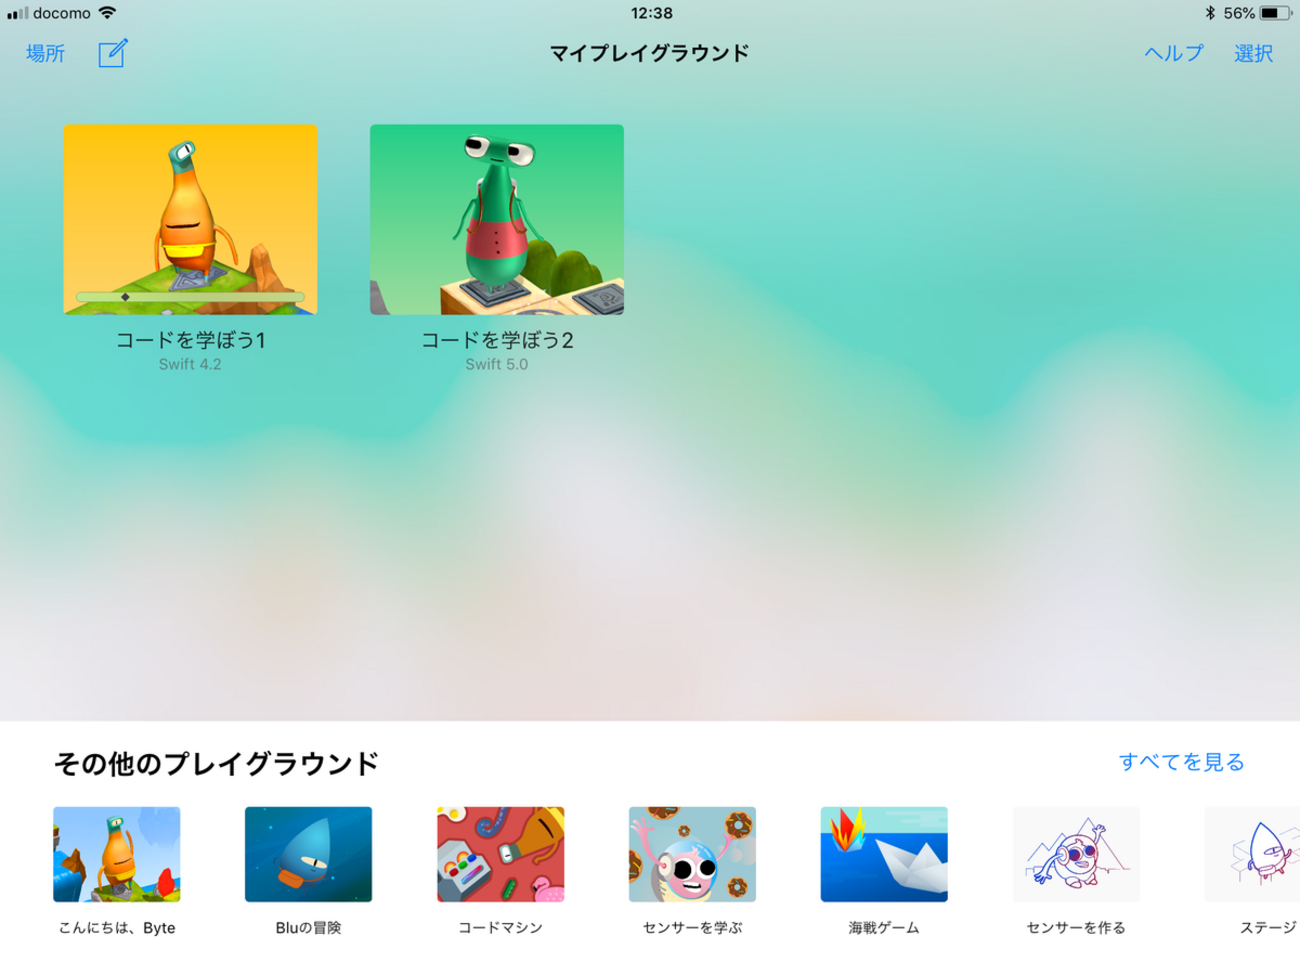Tap the battery status icon
Viewport: 1300px width, 975px height.
pos(1274,13)
